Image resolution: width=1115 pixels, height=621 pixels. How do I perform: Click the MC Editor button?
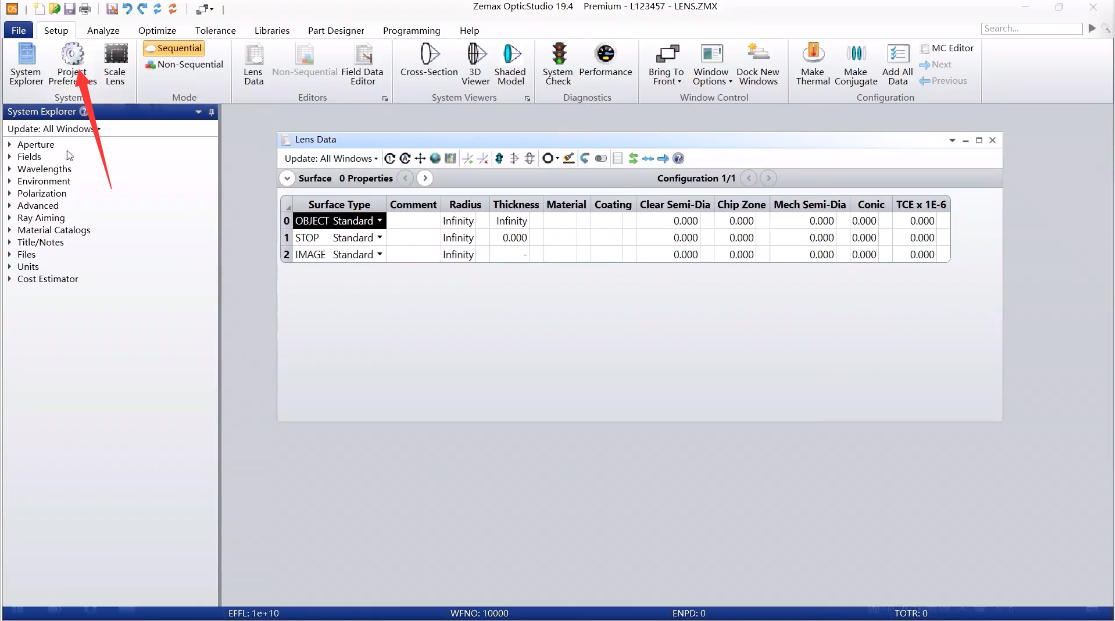click(x=946, y=48)
